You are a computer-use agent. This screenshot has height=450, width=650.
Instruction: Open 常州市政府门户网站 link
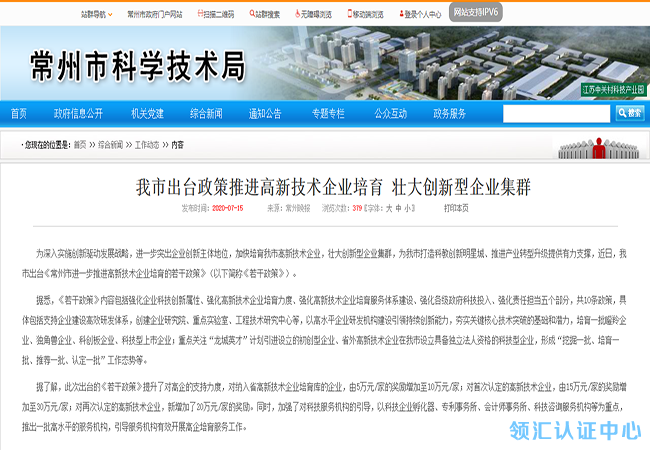155,15
